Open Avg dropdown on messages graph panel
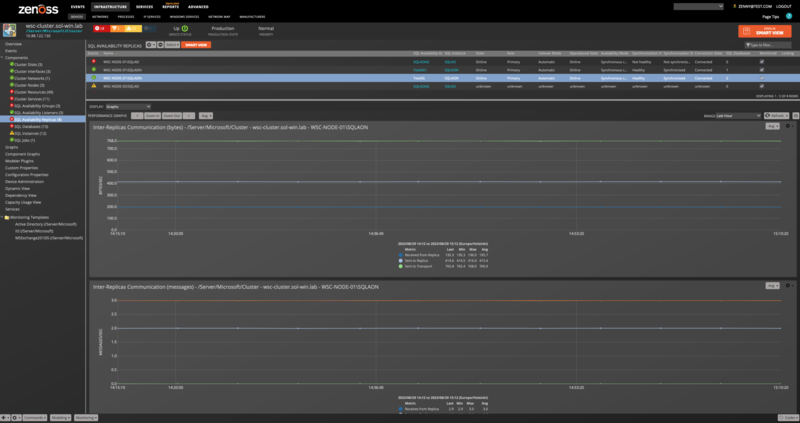 pos(772,286)
